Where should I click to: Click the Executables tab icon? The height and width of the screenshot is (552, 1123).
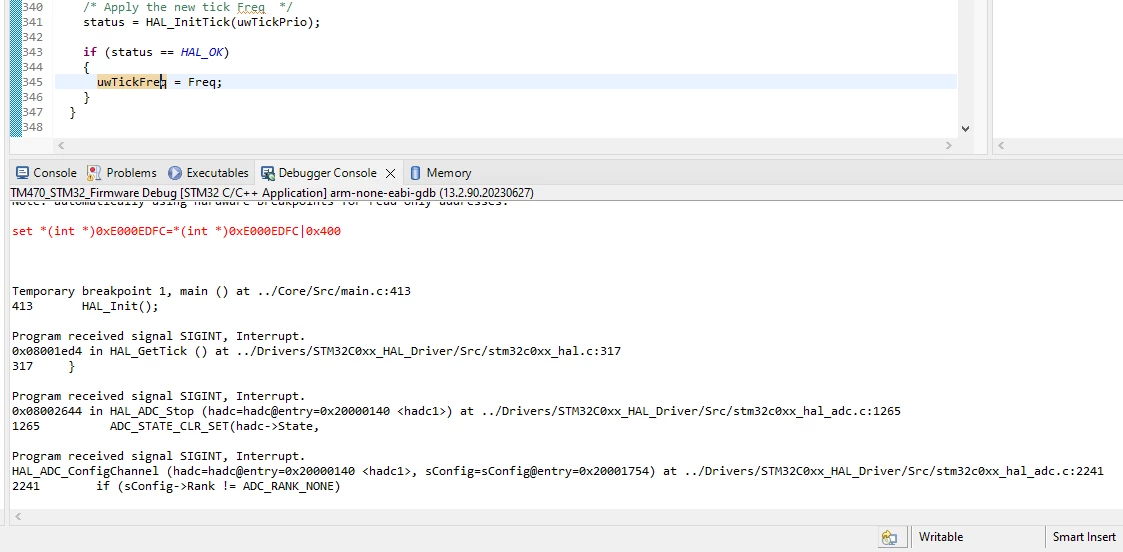click(175, 173)
